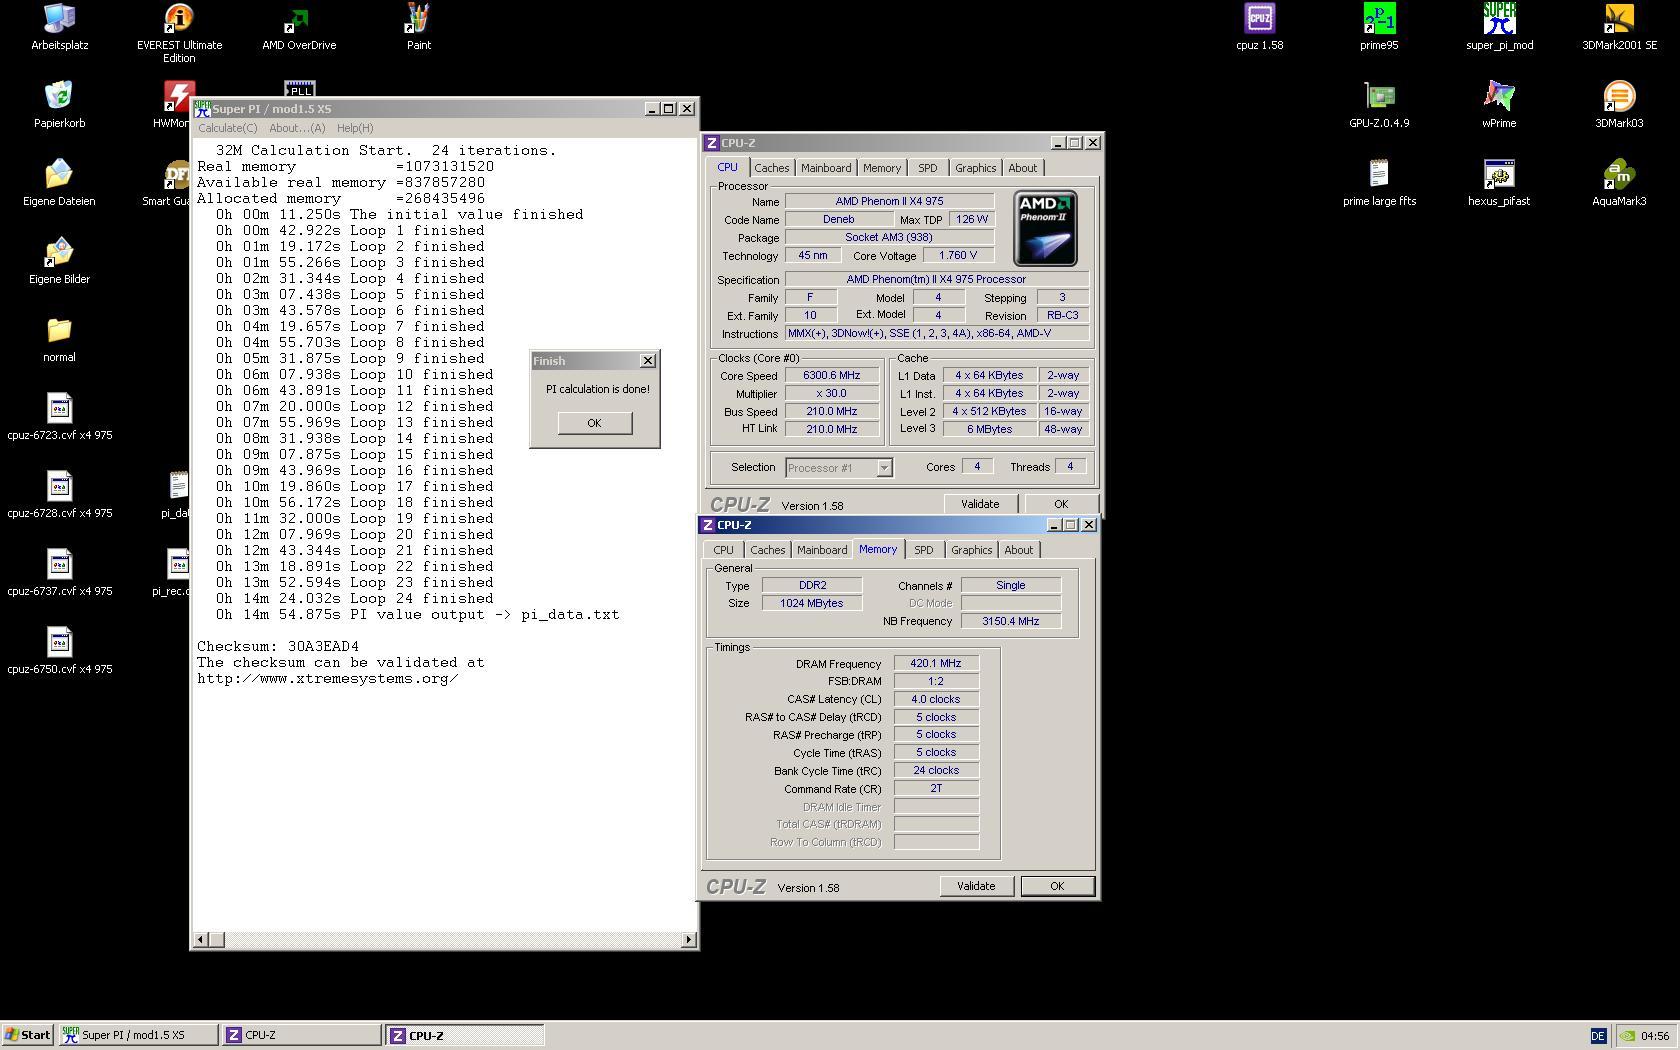The width and height of the screenshot is (1680, 1050).
Task: Switch to Graphics tab in upper CPU-Z
Action: coord(975,168)
